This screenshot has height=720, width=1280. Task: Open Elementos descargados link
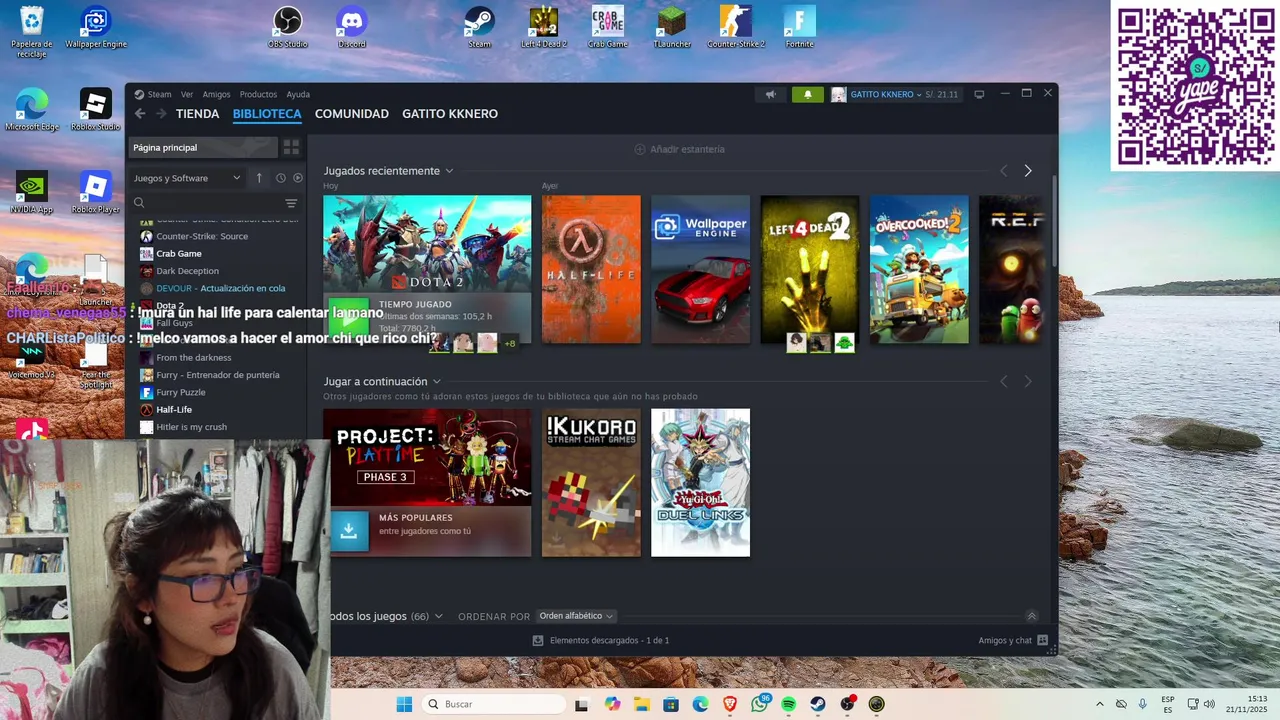click(609, 640)
